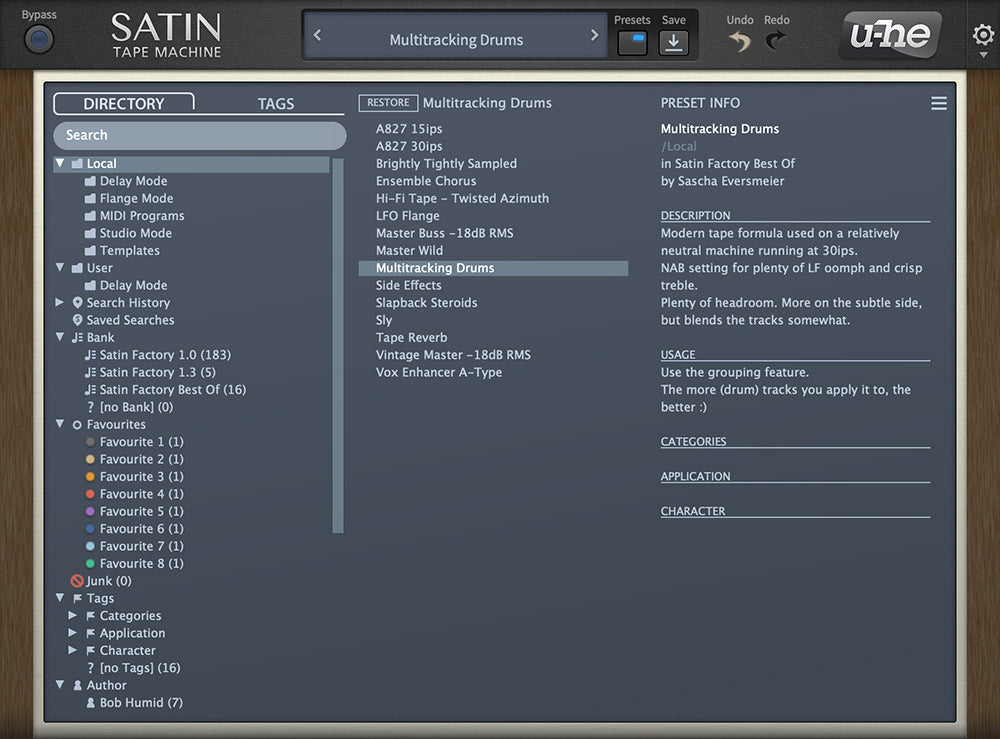Select the blue Favourite 6 dot
Screen dimensions: 1000x739
click(x=90, y=529)
